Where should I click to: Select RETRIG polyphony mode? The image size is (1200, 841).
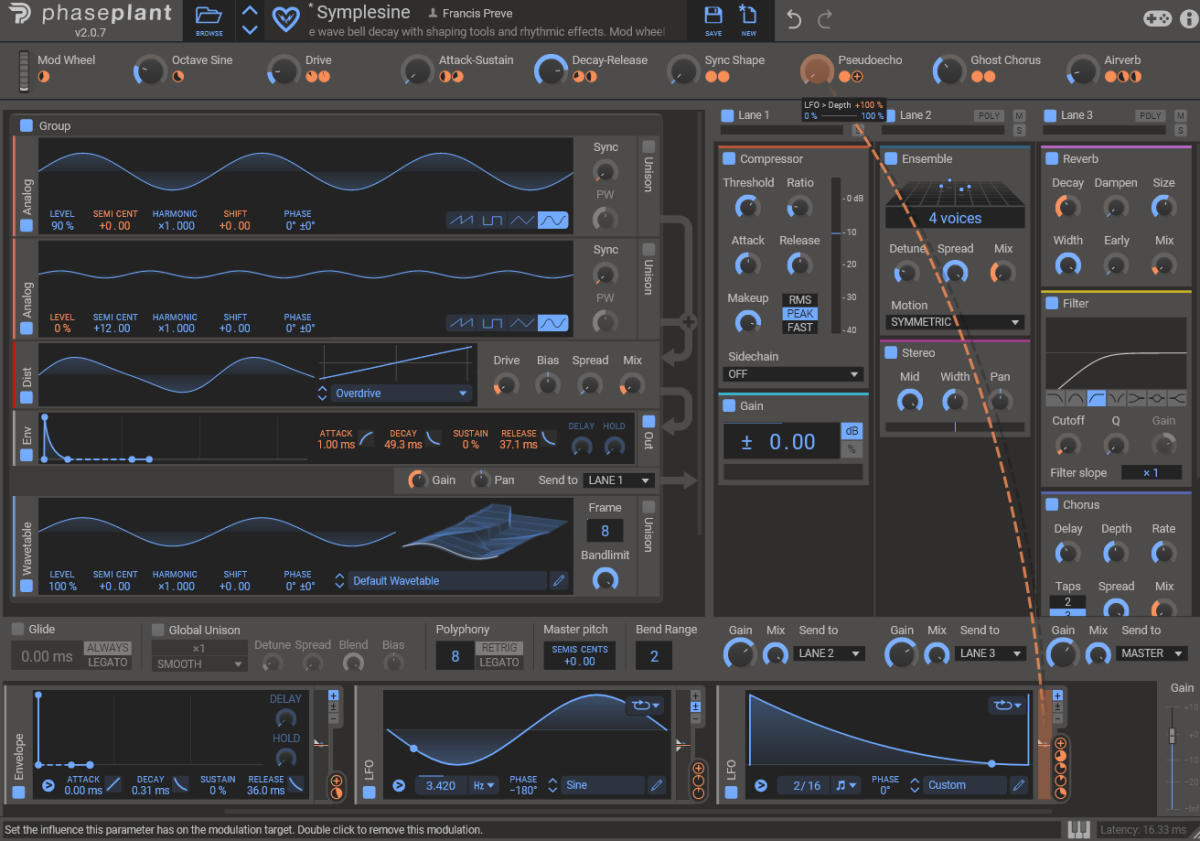tap(499, 648)
